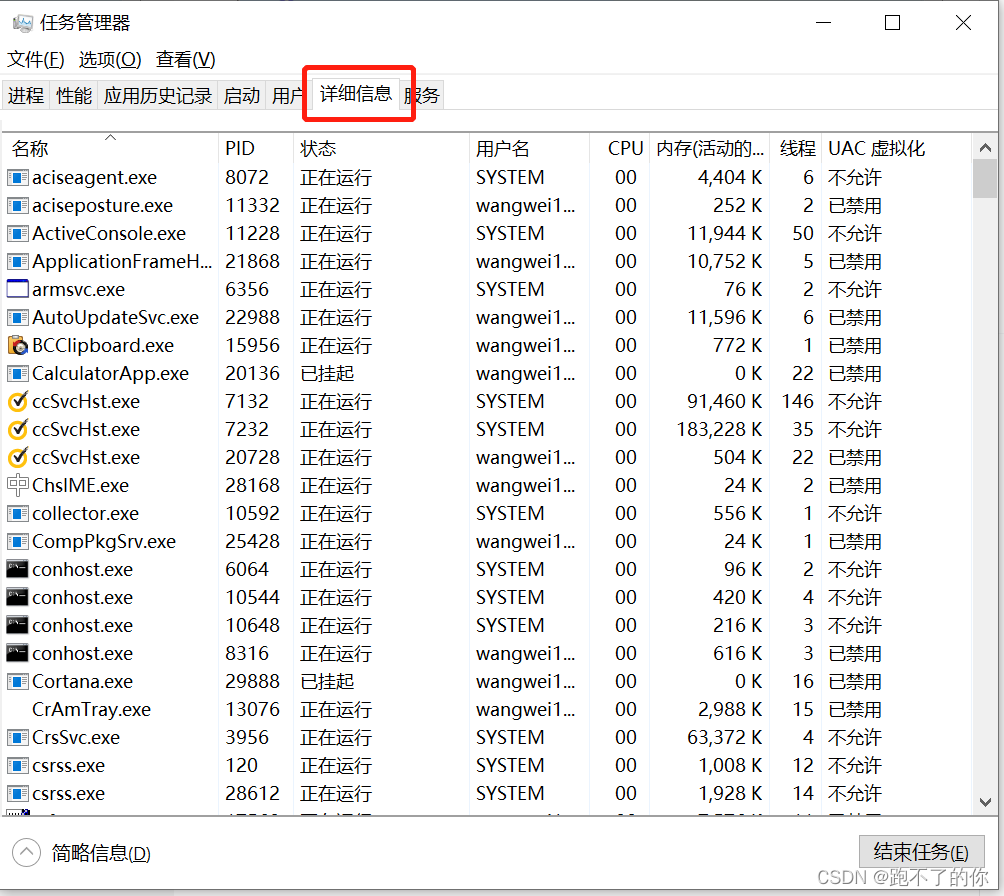Screen dimensions: 1004x896
Task: Switch to the 应用历史记录 tab
Action: tap(158, 95)
